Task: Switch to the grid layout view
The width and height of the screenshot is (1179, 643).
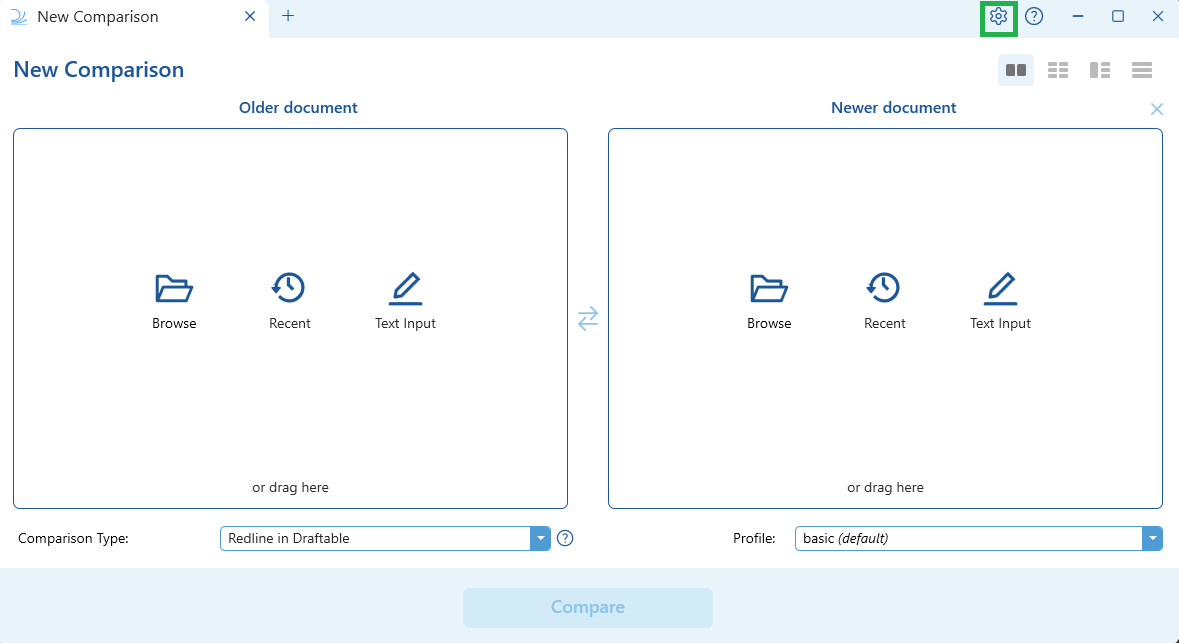Action: point(1058,70)
